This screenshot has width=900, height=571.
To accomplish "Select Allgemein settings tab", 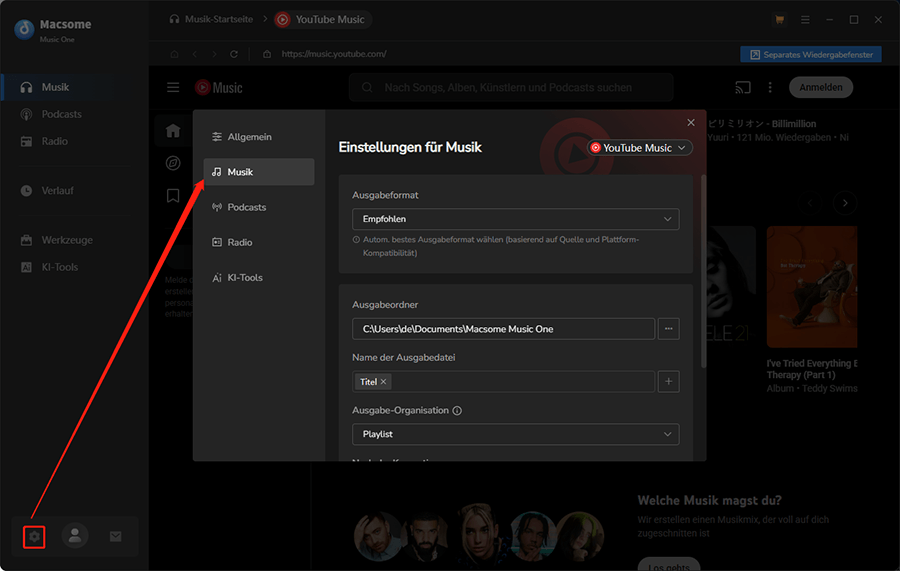I will (259, 137).
